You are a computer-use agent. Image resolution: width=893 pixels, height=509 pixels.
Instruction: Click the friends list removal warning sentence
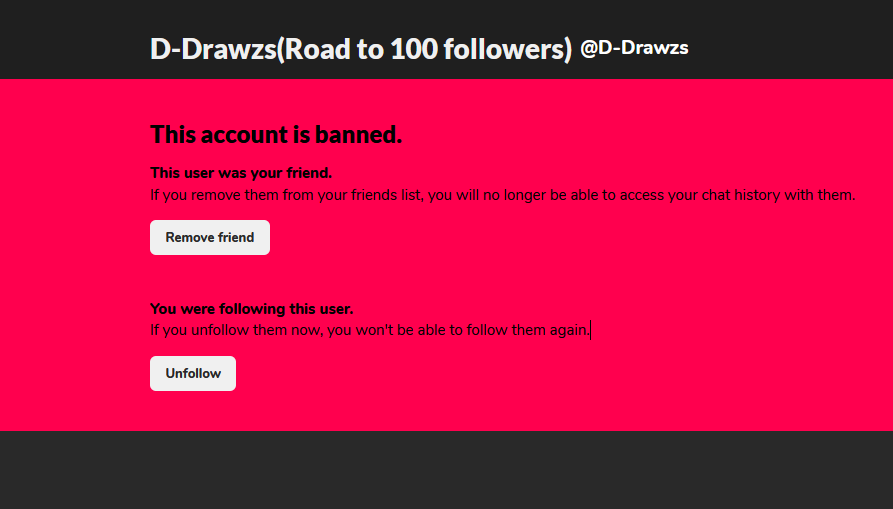[x=502, y=195]
